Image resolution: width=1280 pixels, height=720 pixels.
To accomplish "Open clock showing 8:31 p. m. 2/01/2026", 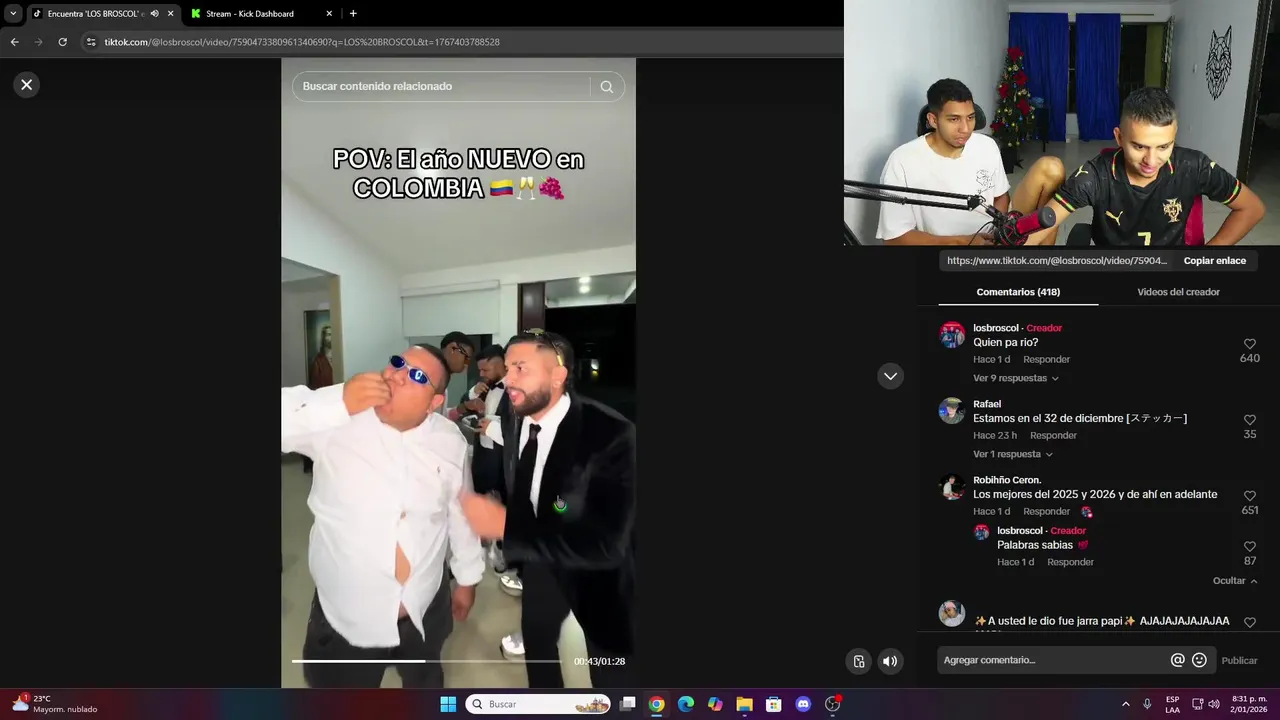I will click(1249, 704).
